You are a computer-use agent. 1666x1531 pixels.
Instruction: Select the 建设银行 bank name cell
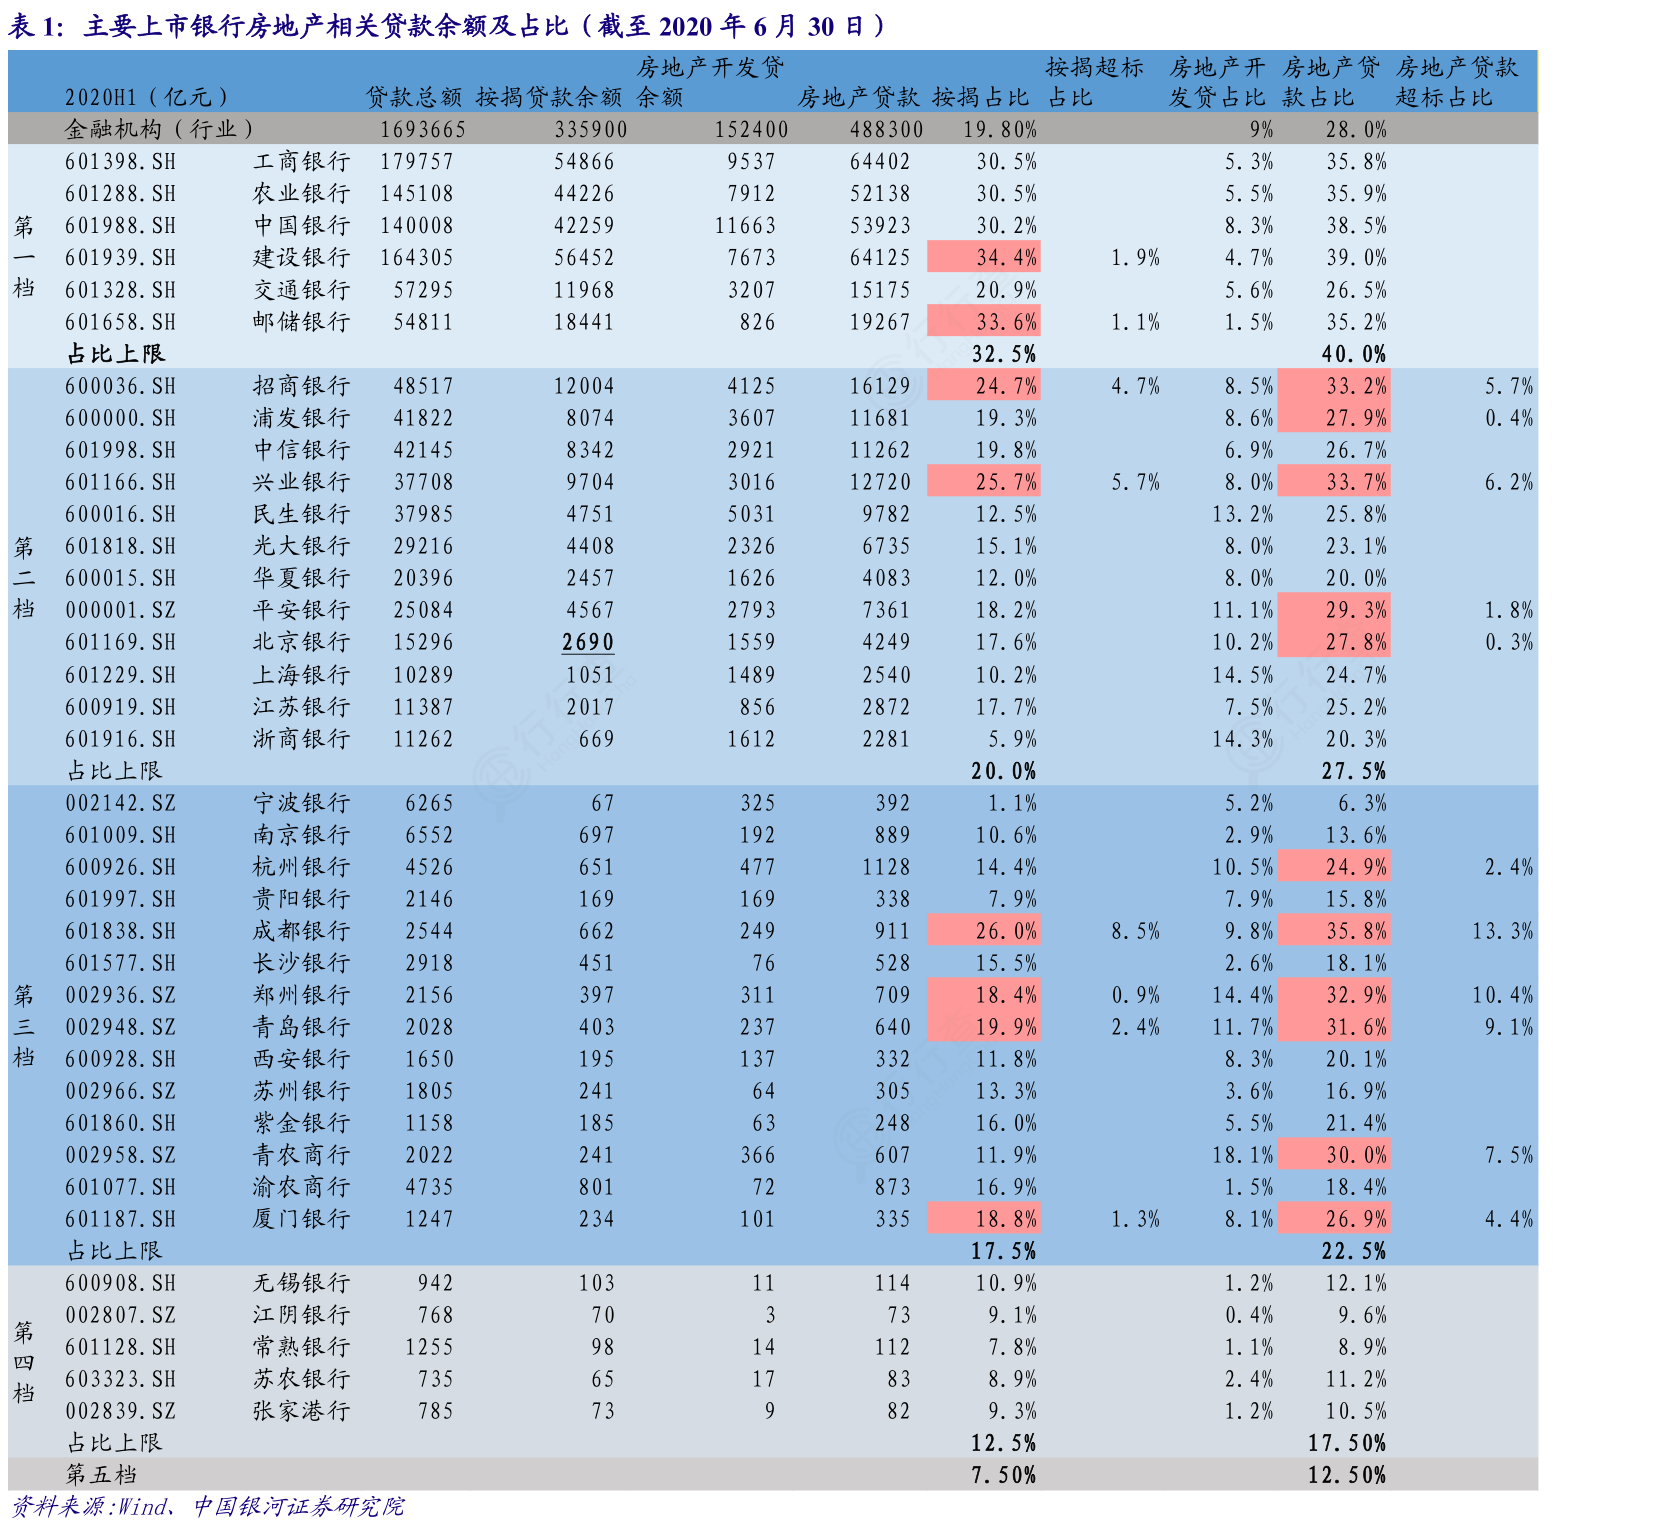(x=301, y=258)
